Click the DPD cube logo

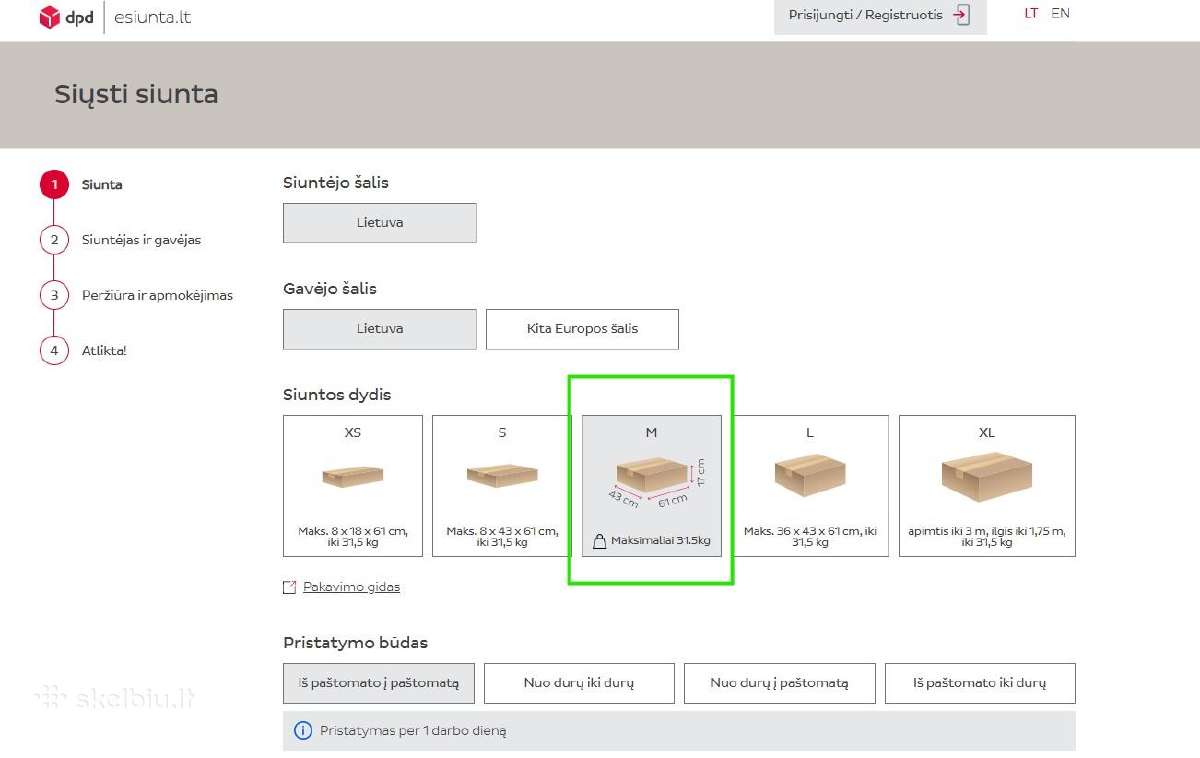pos(50,17)
